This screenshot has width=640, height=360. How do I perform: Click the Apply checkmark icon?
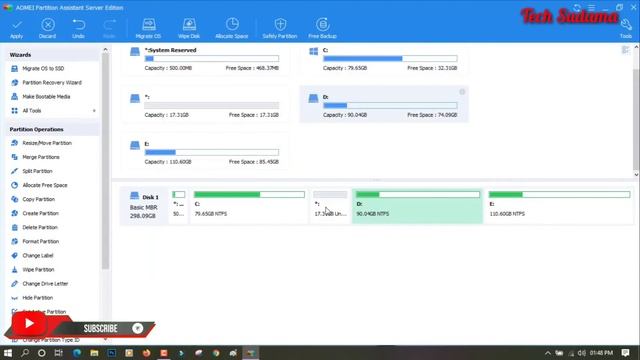[x=17, y=25]
